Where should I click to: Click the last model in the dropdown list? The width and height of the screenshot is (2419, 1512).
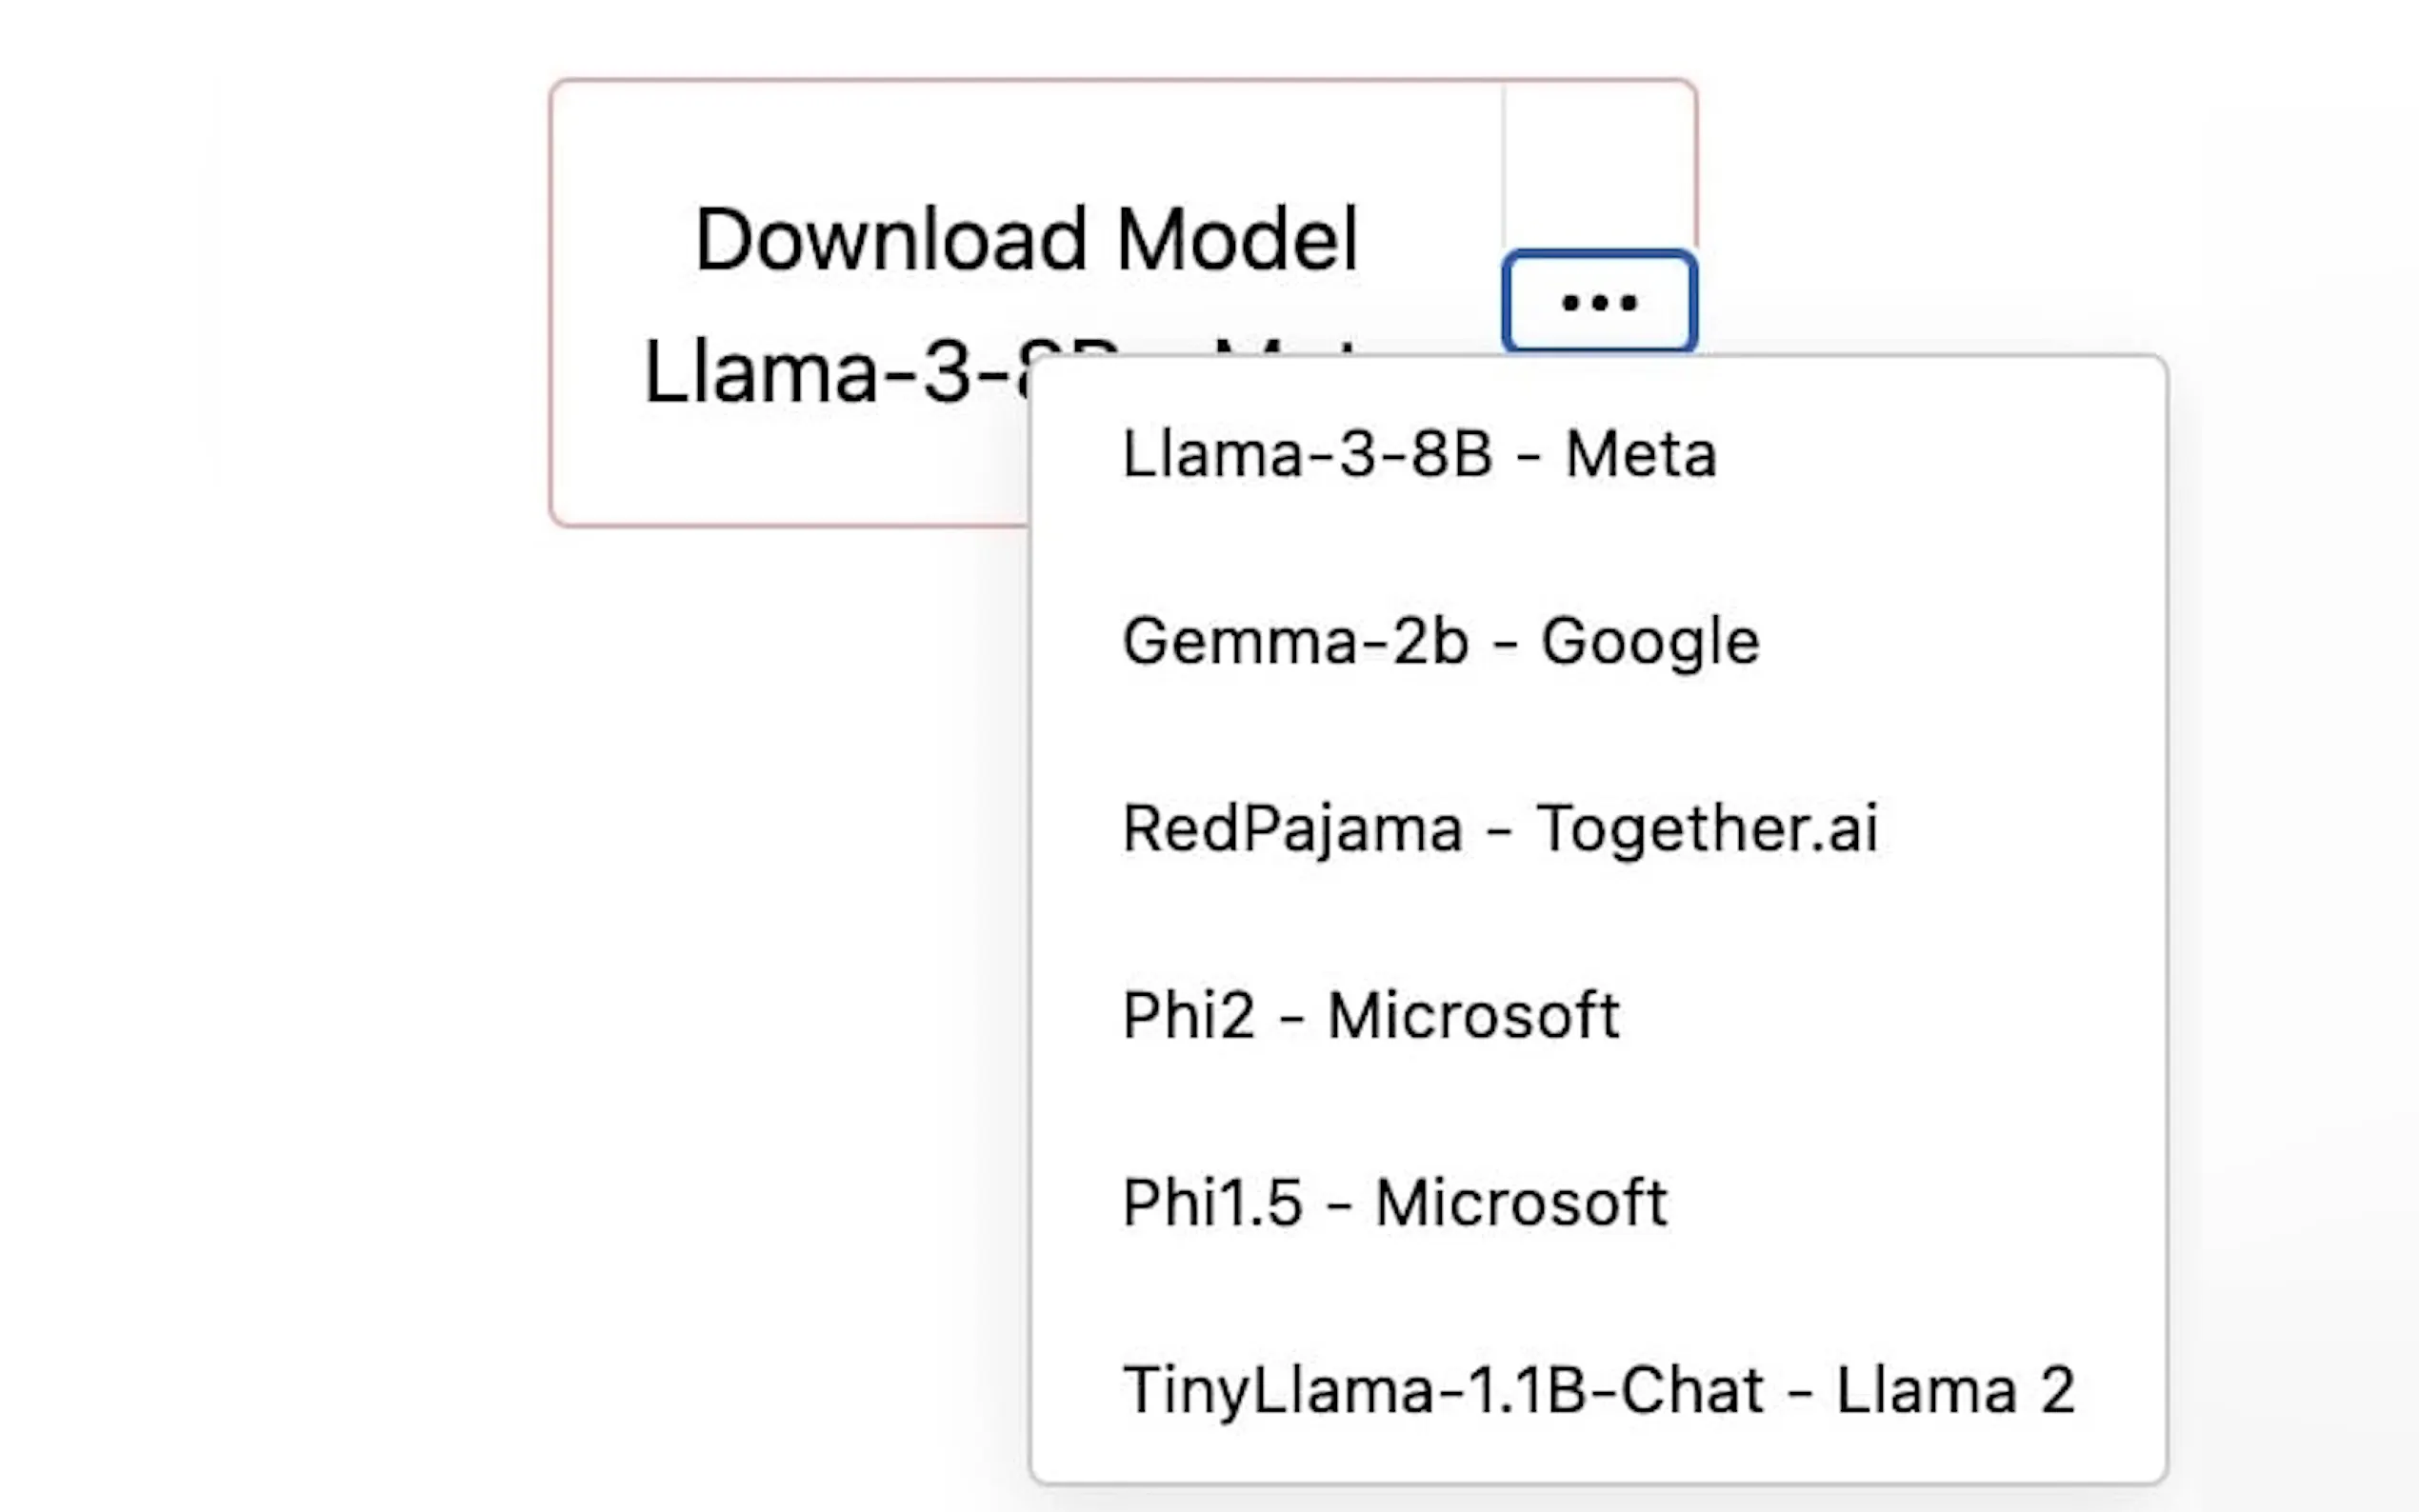(1598, 1390)
